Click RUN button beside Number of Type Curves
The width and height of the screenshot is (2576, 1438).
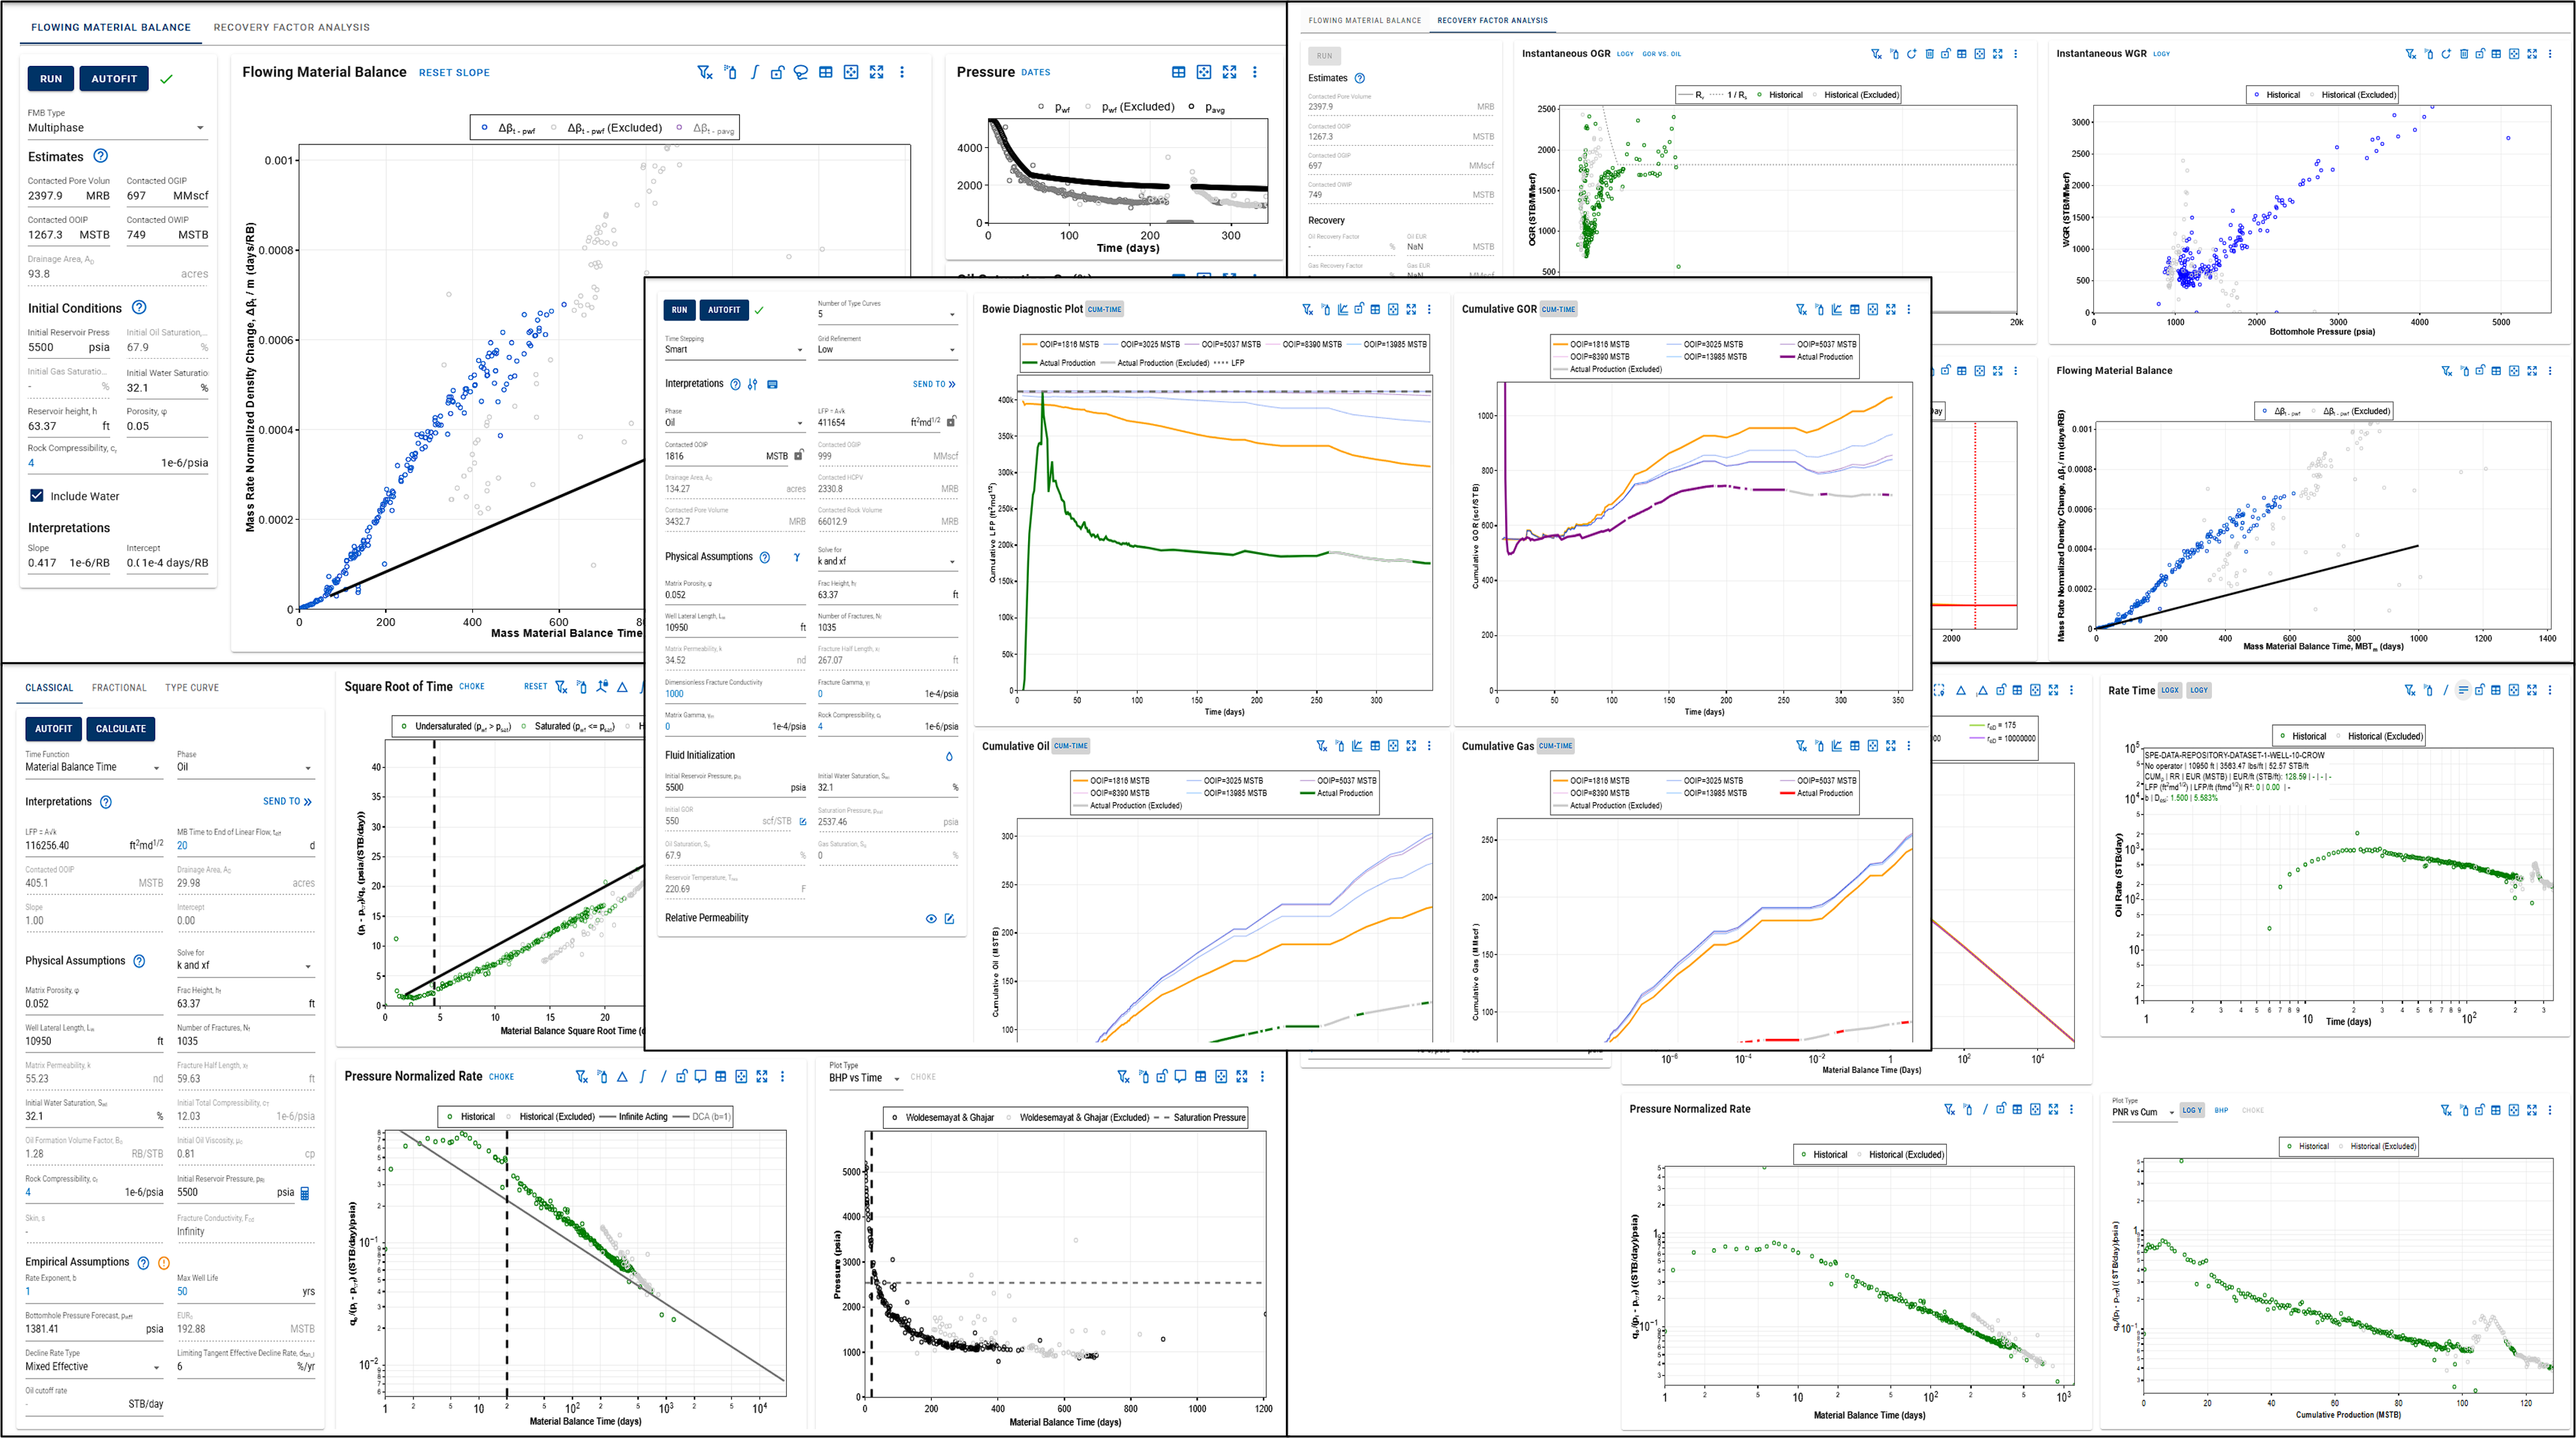pos(680,310)
